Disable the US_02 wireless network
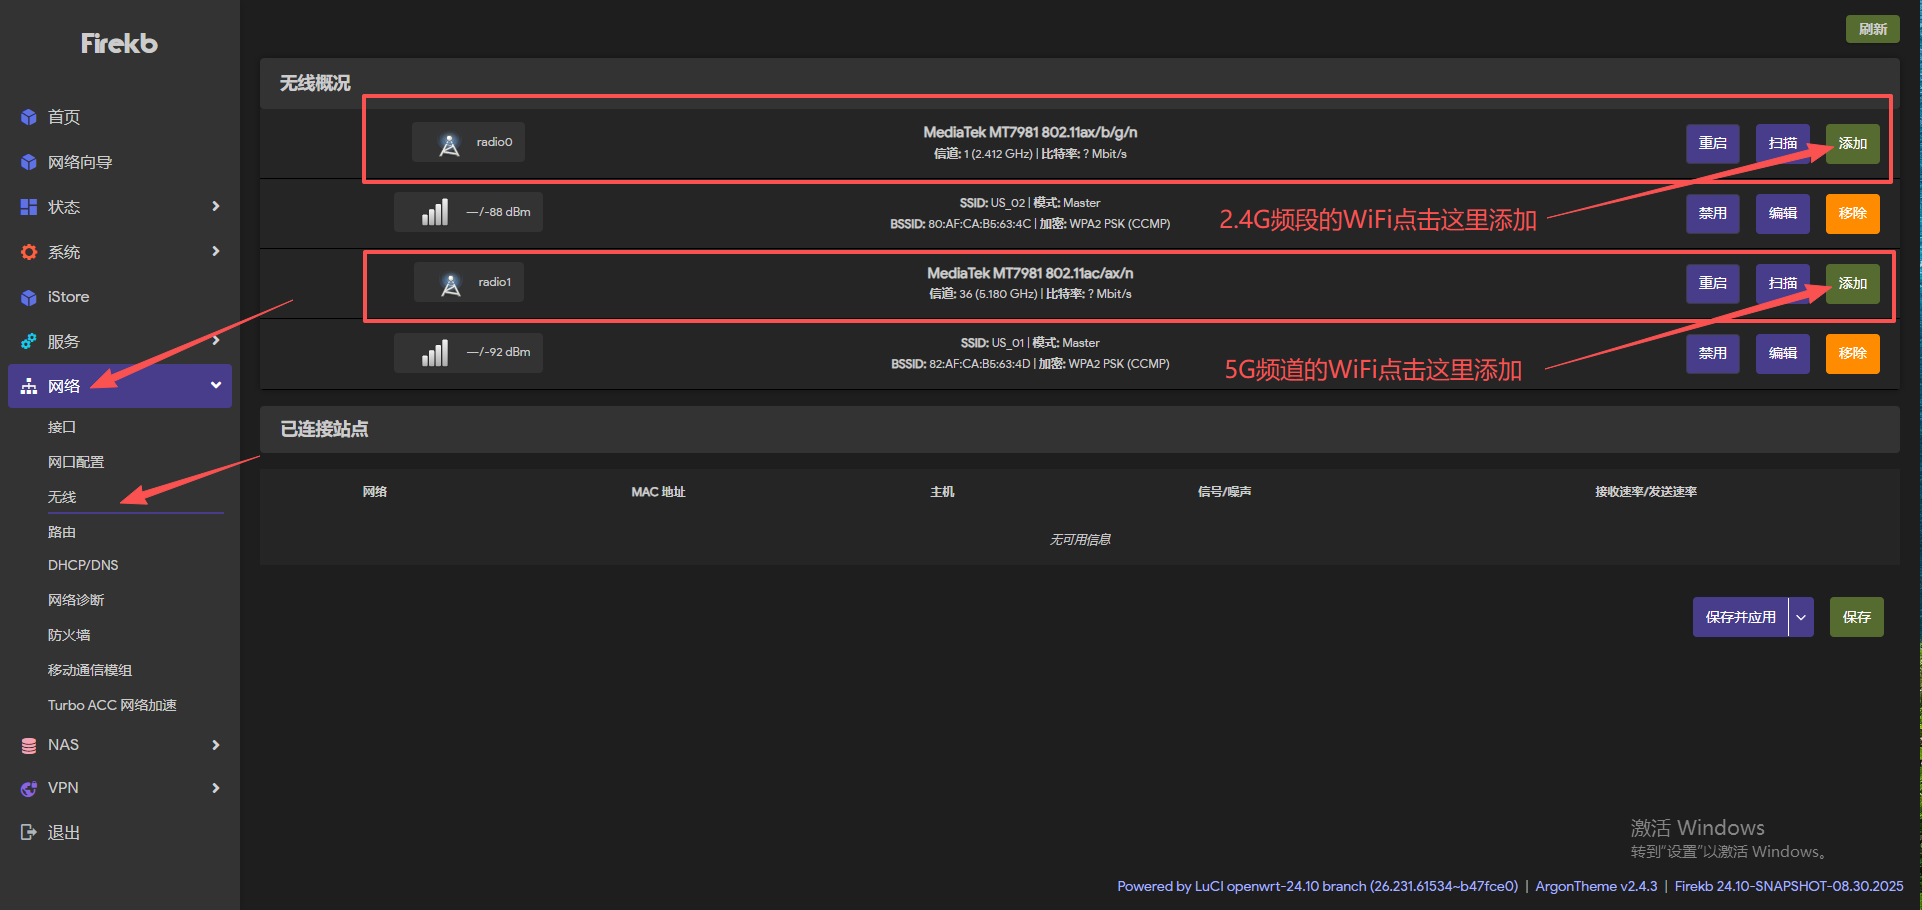Screen dimensions: 1922x910 (x=1712, y=214)
